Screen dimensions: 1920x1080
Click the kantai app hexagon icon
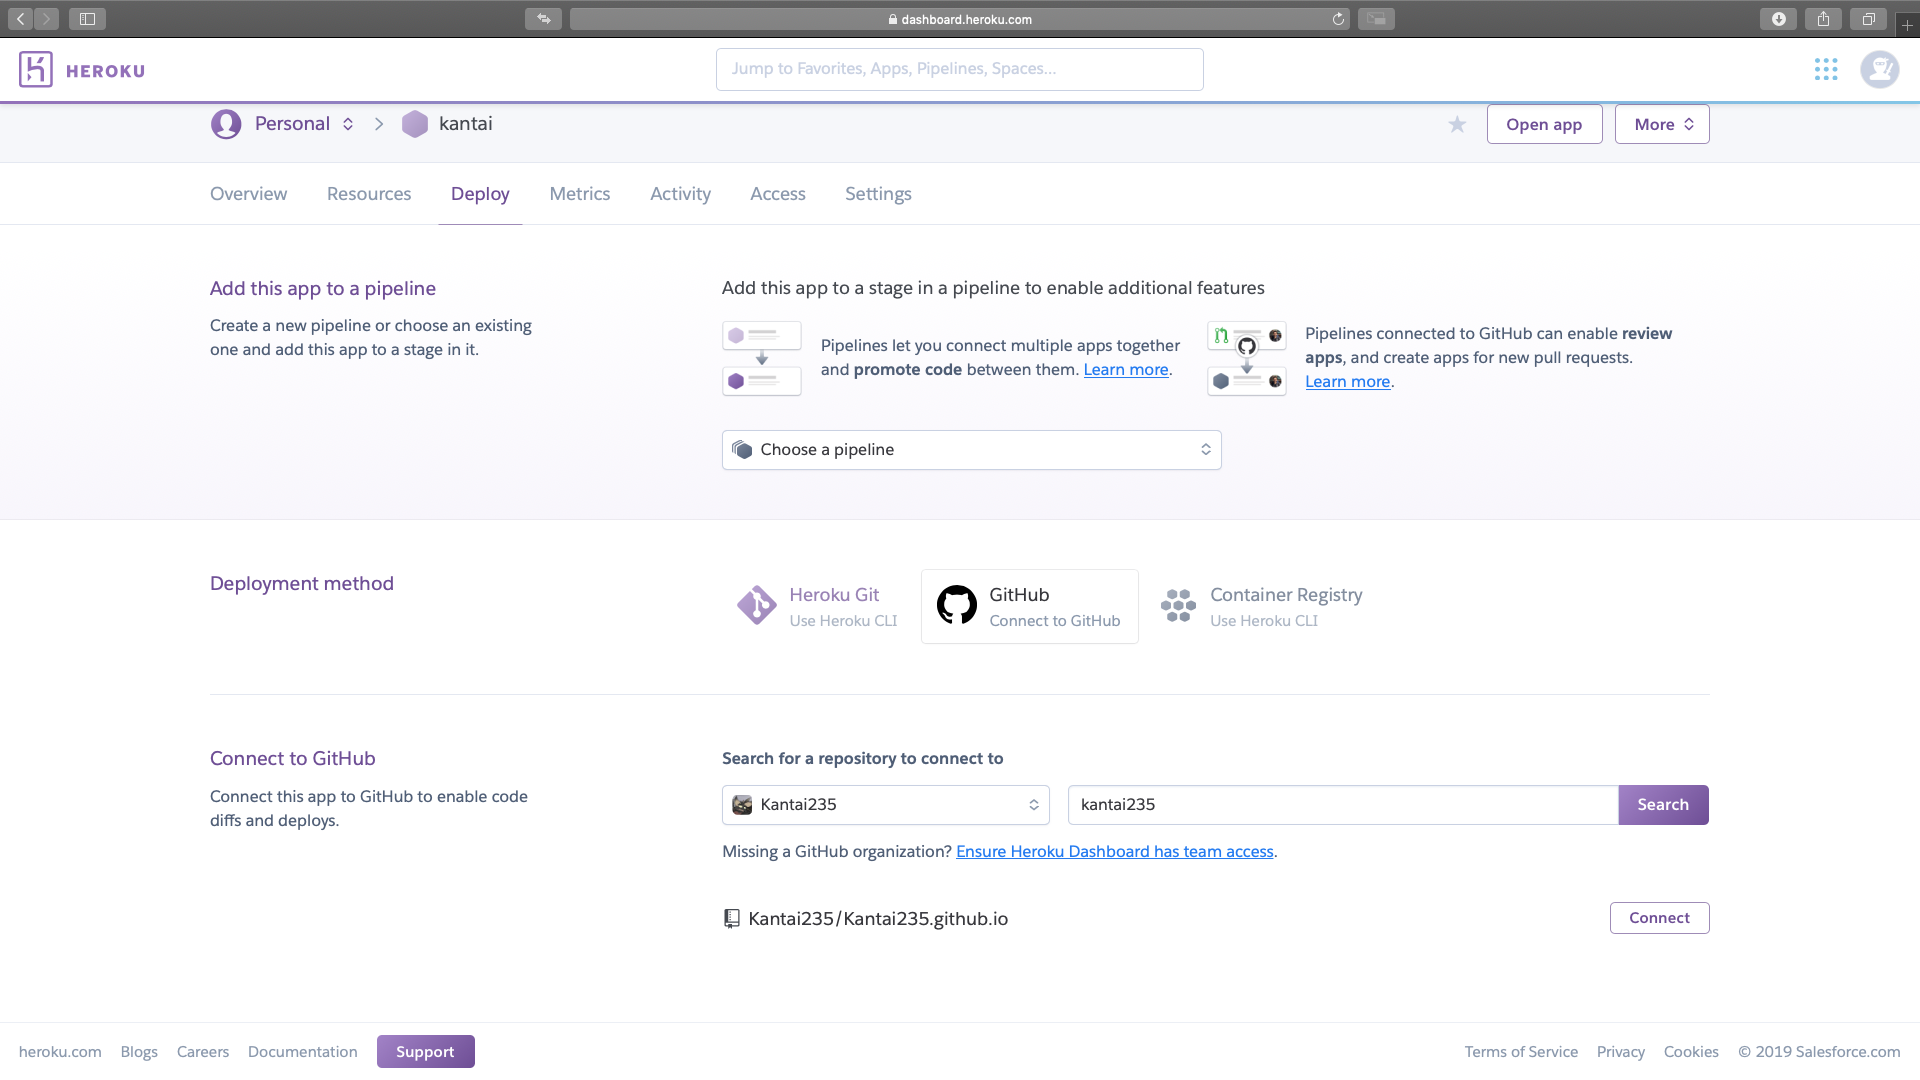[415, 124]
